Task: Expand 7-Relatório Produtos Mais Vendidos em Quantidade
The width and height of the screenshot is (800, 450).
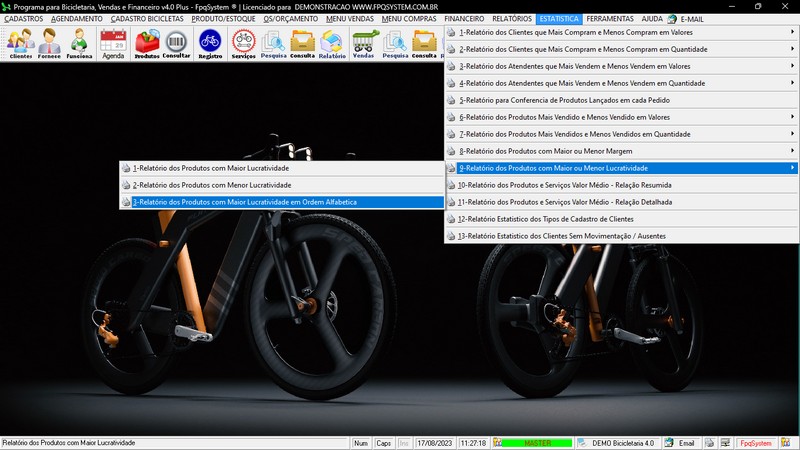Action: coord(621,134)
